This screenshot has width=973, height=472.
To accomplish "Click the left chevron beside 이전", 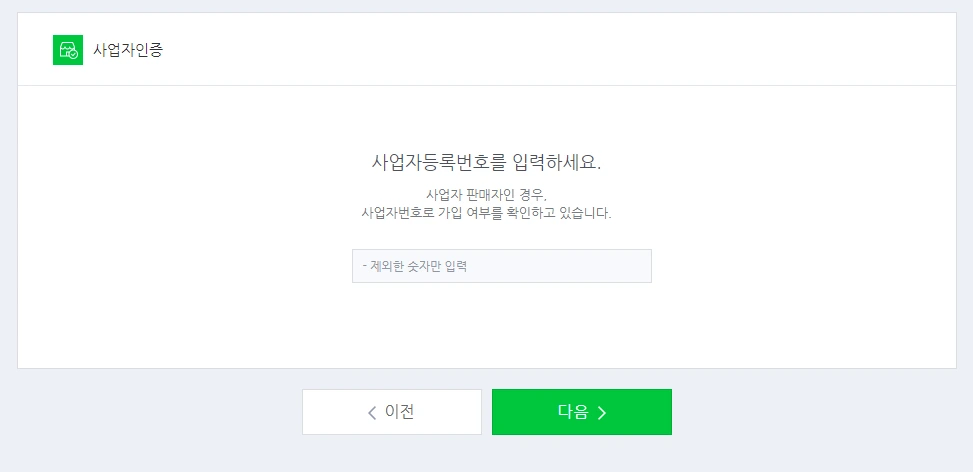I will click(x=372, y=412).
